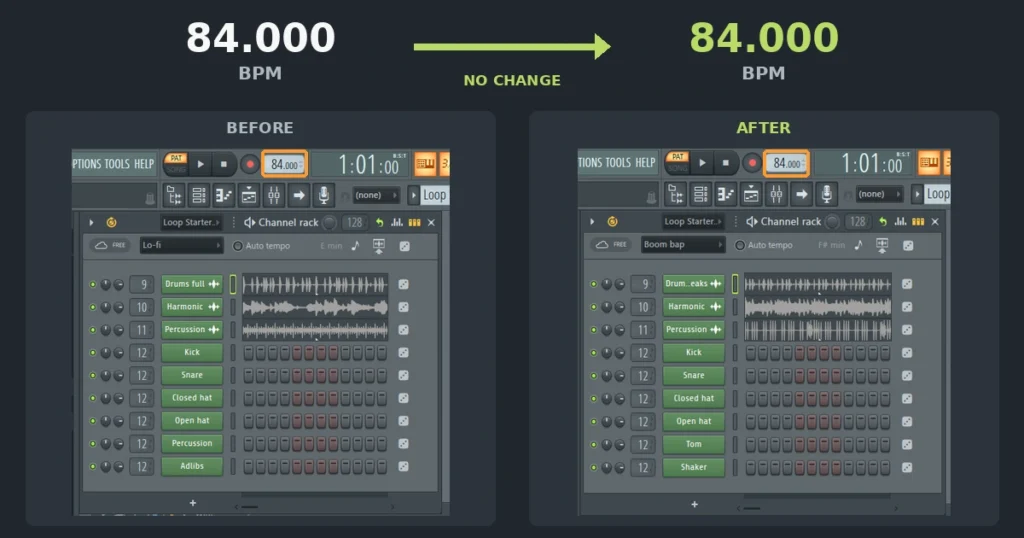Image resolution: width=1024 pixels, height=538 pixels.
Task: Click the microphone icon in BEFORE toolbar
Action: [x=323, y=195]
